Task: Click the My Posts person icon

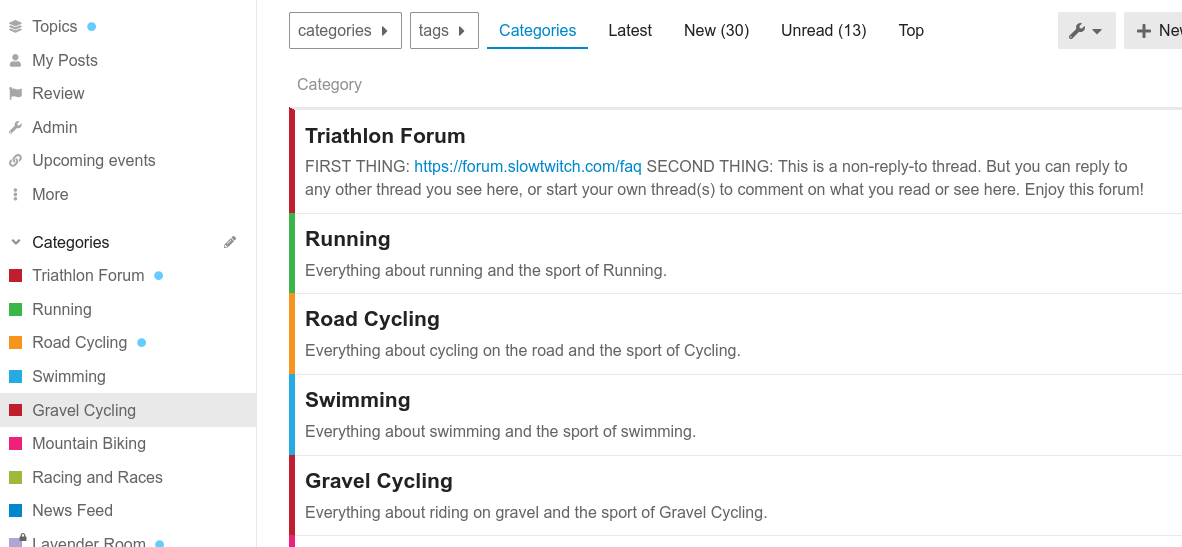Action: pyautogui.click(x=15, y=60)
